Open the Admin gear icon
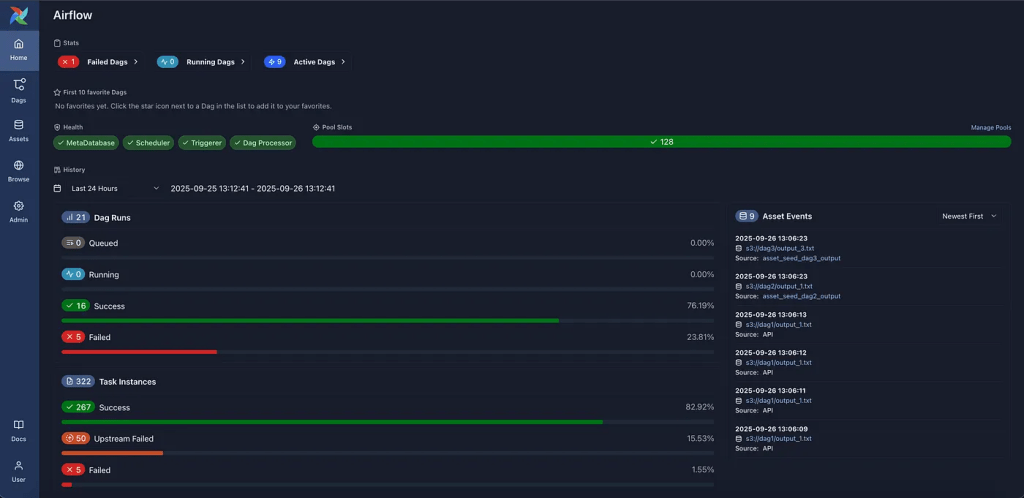1024x498 pixels. click(19, 211)
